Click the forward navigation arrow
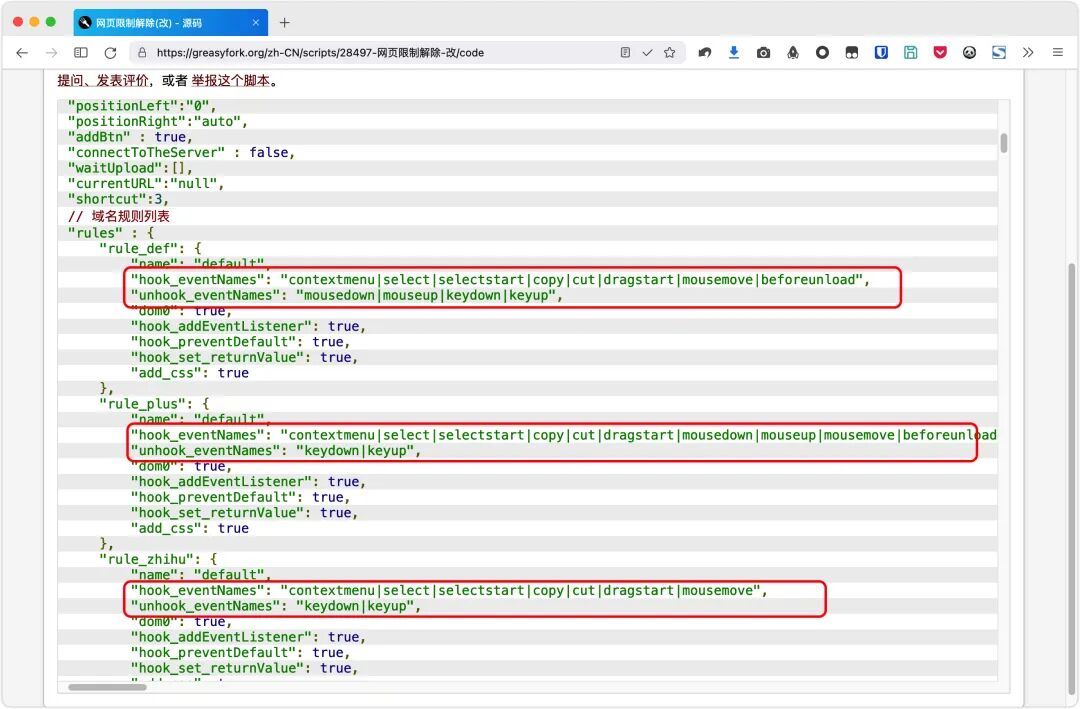 pyautogui.click(x=51, y=52)
